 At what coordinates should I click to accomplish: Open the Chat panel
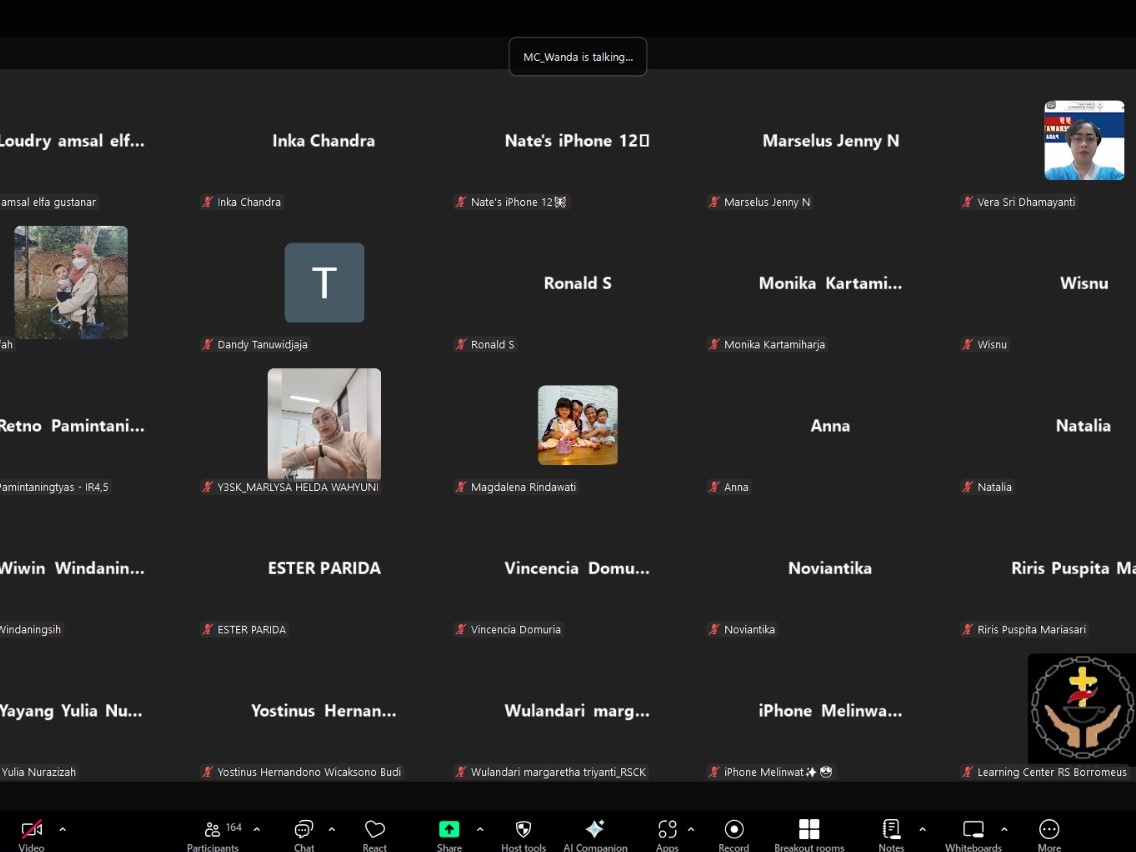point(304,830)
